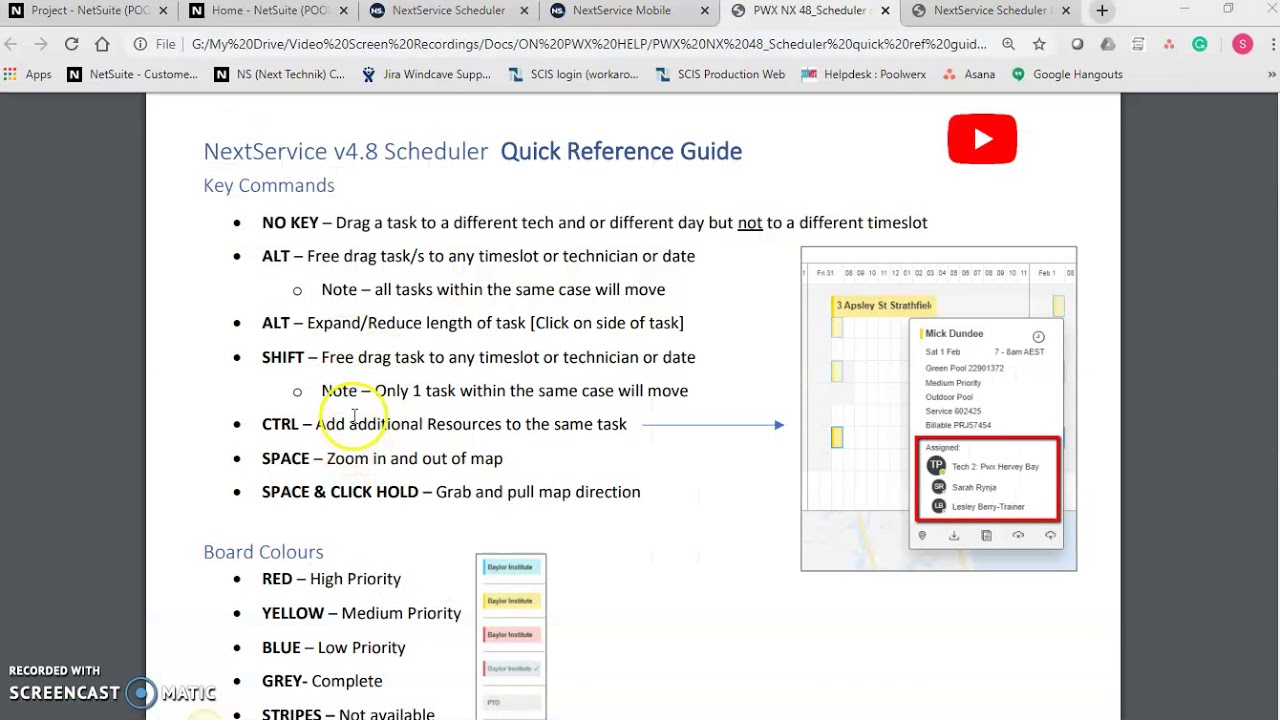Click the SHIFT Free drag task line
The height and width of the screenshot is (720, 1280).
click(478, 357)
